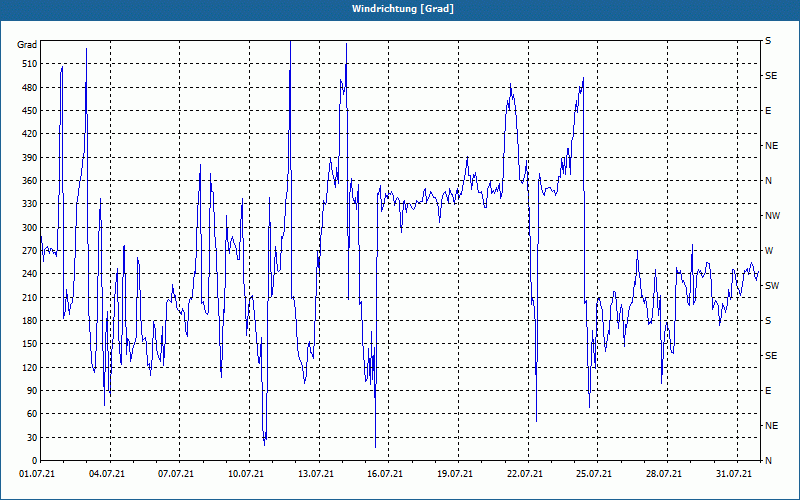Viewport: 800px width, 500px height.
Task: Select the 120 value on the degree axis
Action: point(30,367)
